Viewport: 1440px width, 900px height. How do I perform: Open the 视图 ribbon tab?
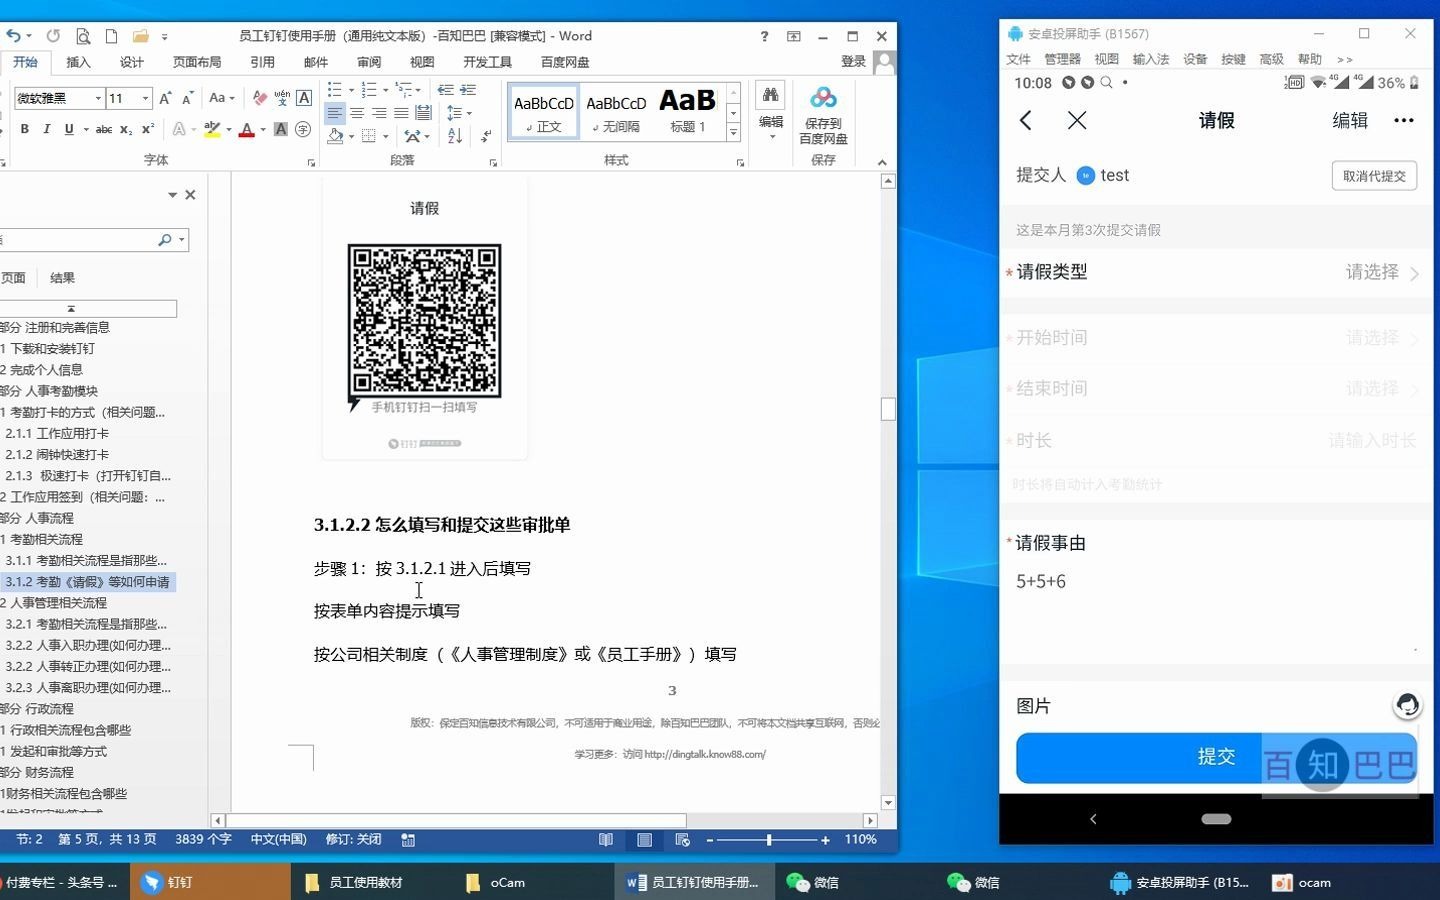422,62
